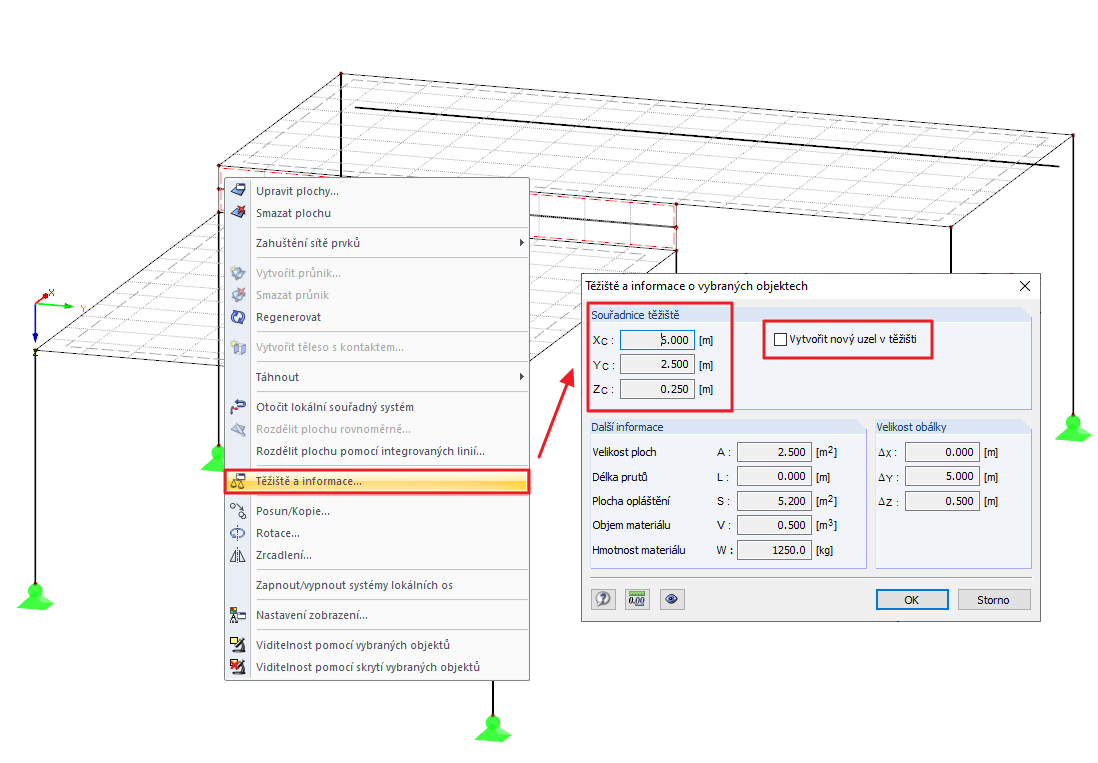Expand Táhnout submenu arrow
Image resolution: width=1098 pixels, height=763 pixels.
tap(522, 377)
